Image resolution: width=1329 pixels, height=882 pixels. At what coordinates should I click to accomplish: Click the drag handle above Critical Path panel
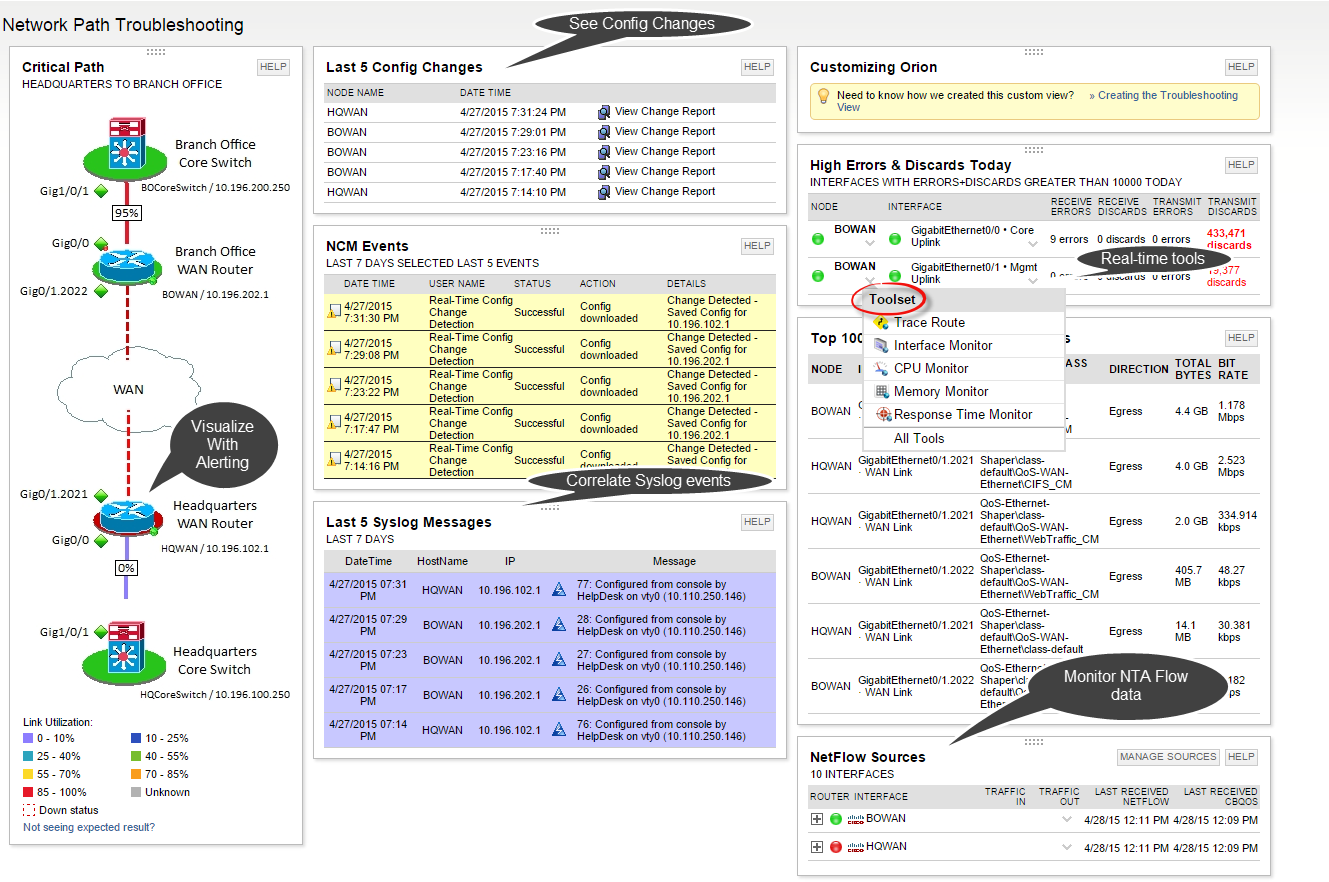[156, 51]
